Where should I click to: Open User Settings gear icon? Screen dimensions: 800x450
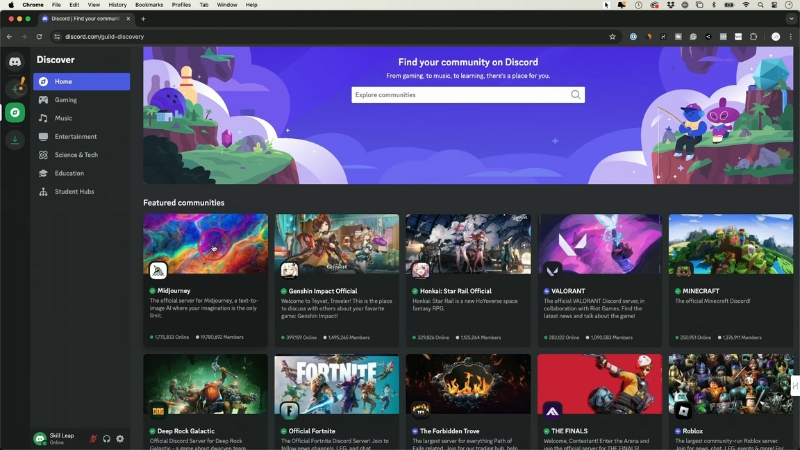point(120,438)
